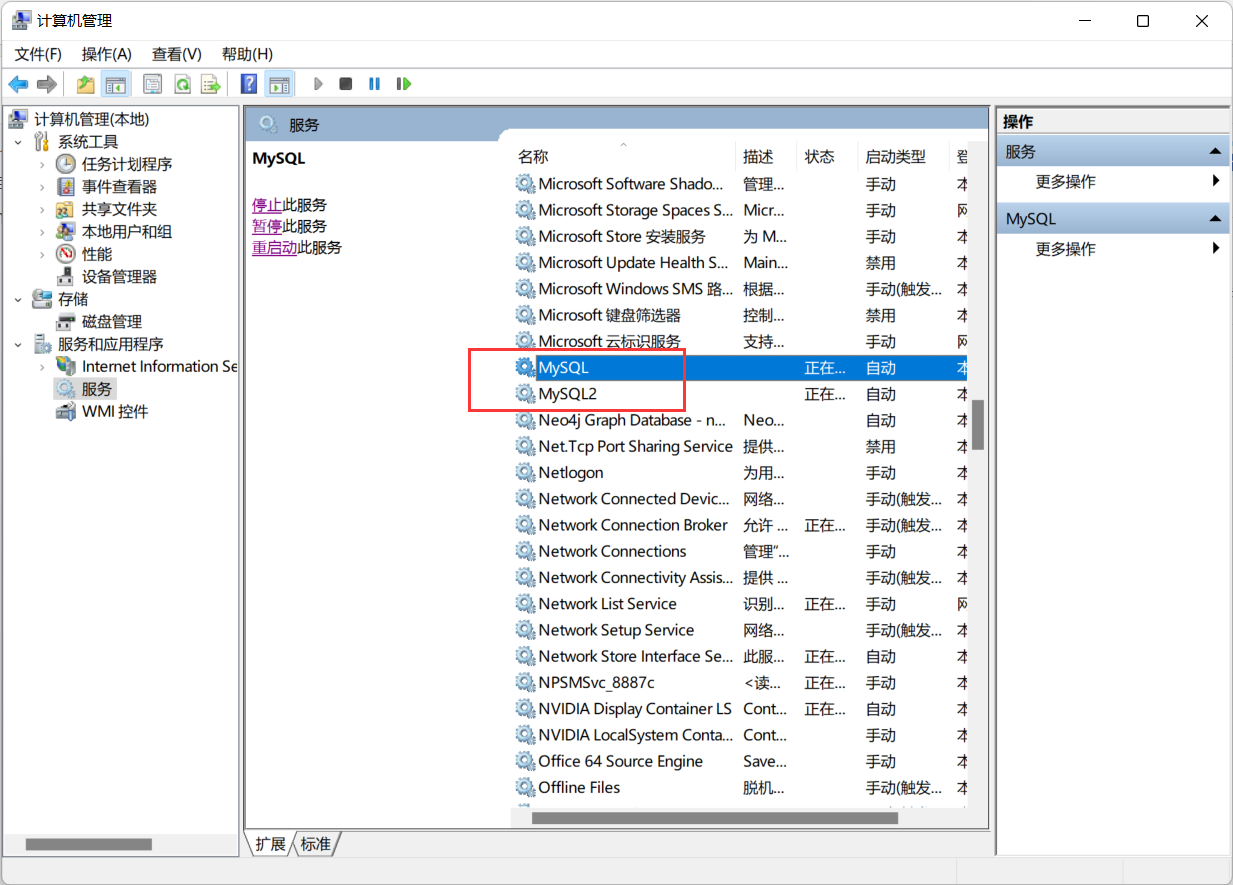
Task: Collapse the MySQL section in Actions pane
Action: pyautogui.click(x=1215, y=219)
